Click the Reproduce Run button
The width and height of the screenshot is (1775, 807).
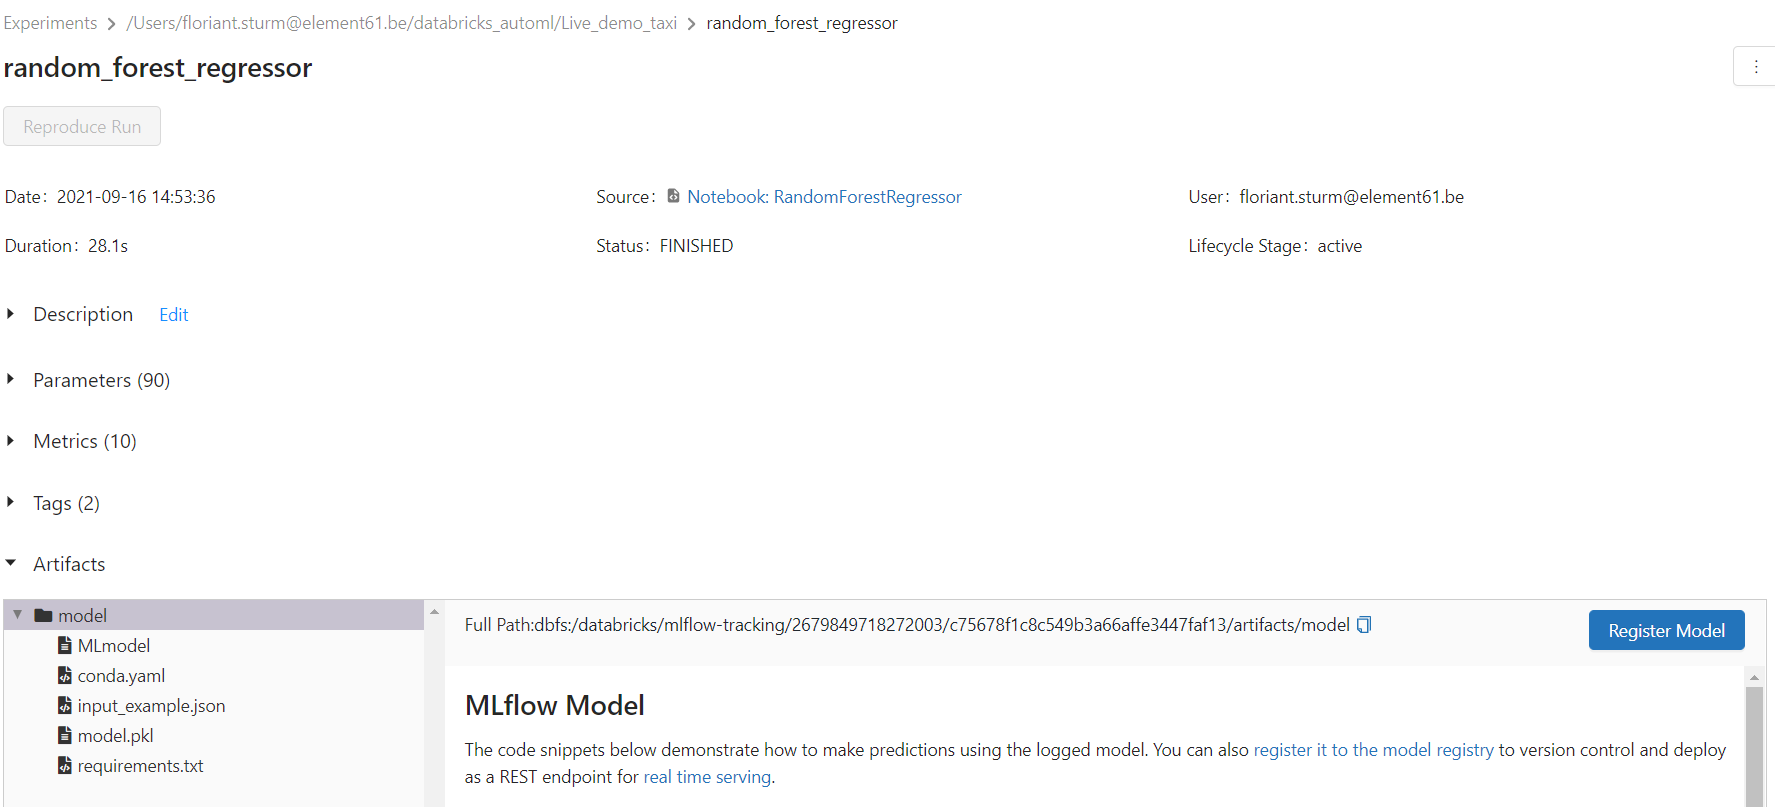pos(82,126)
